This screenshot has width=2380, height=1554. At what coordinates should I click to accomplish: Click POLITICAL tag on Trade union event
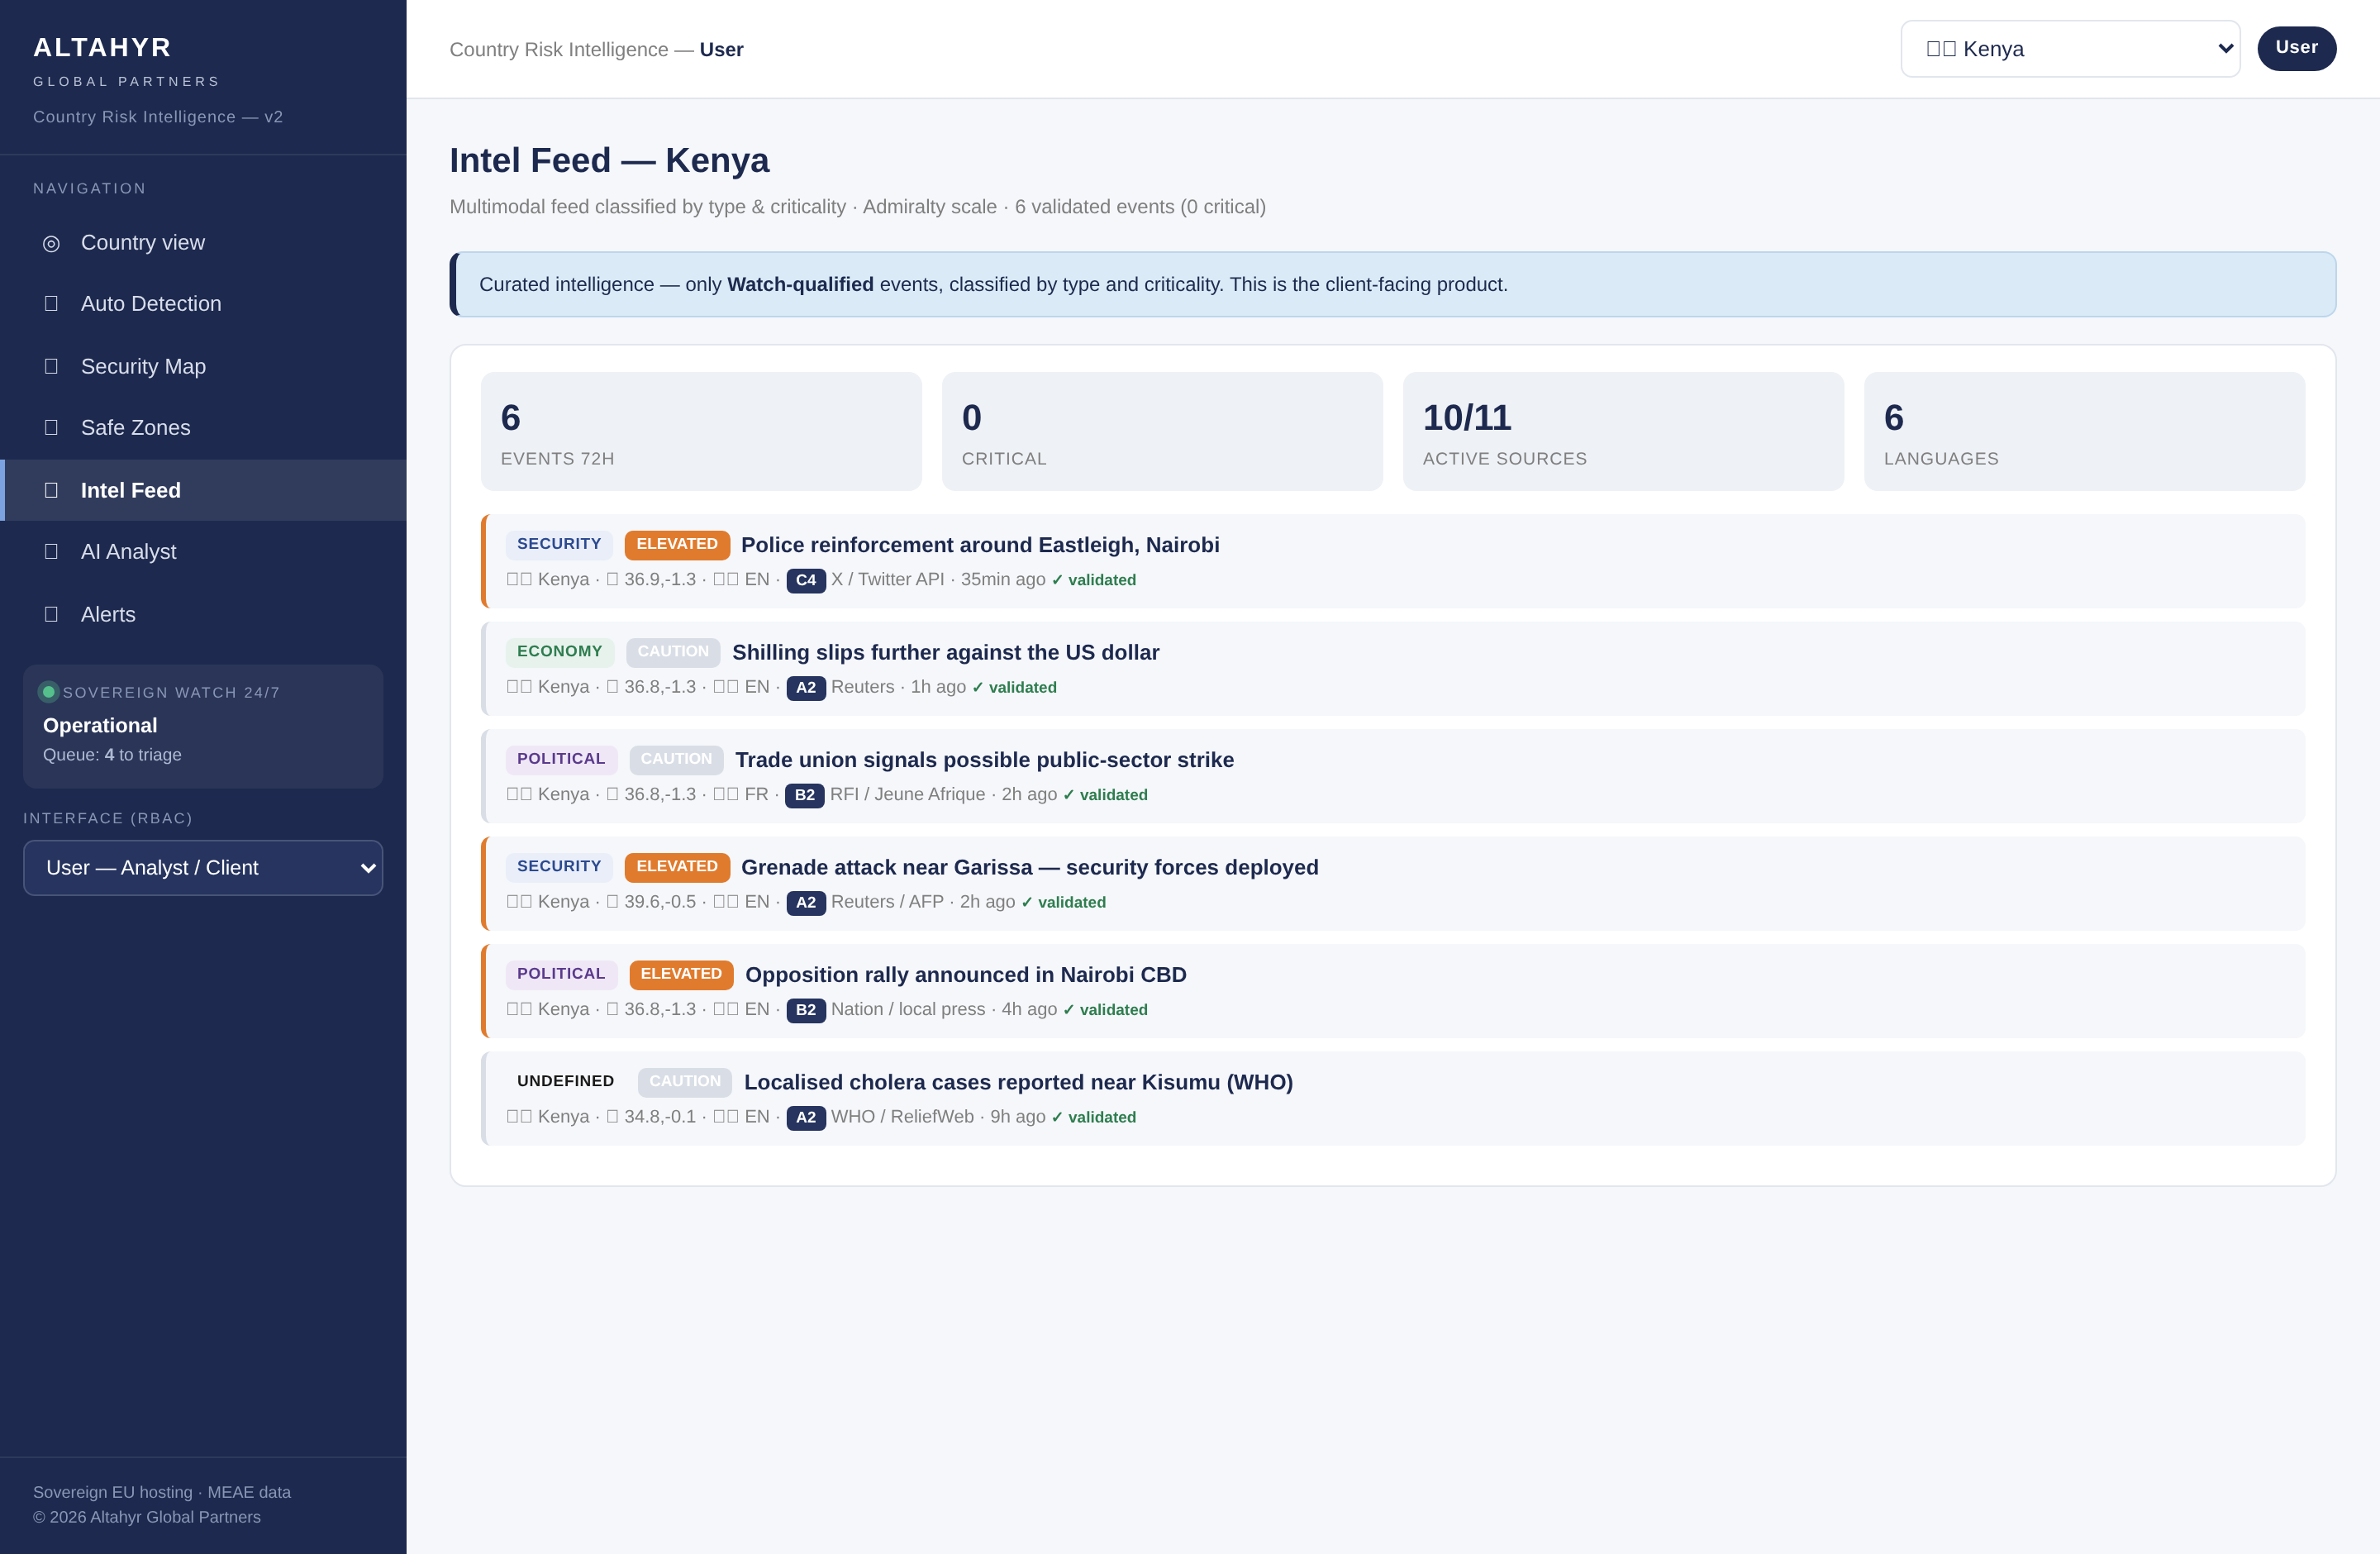(x=561, y=759)
